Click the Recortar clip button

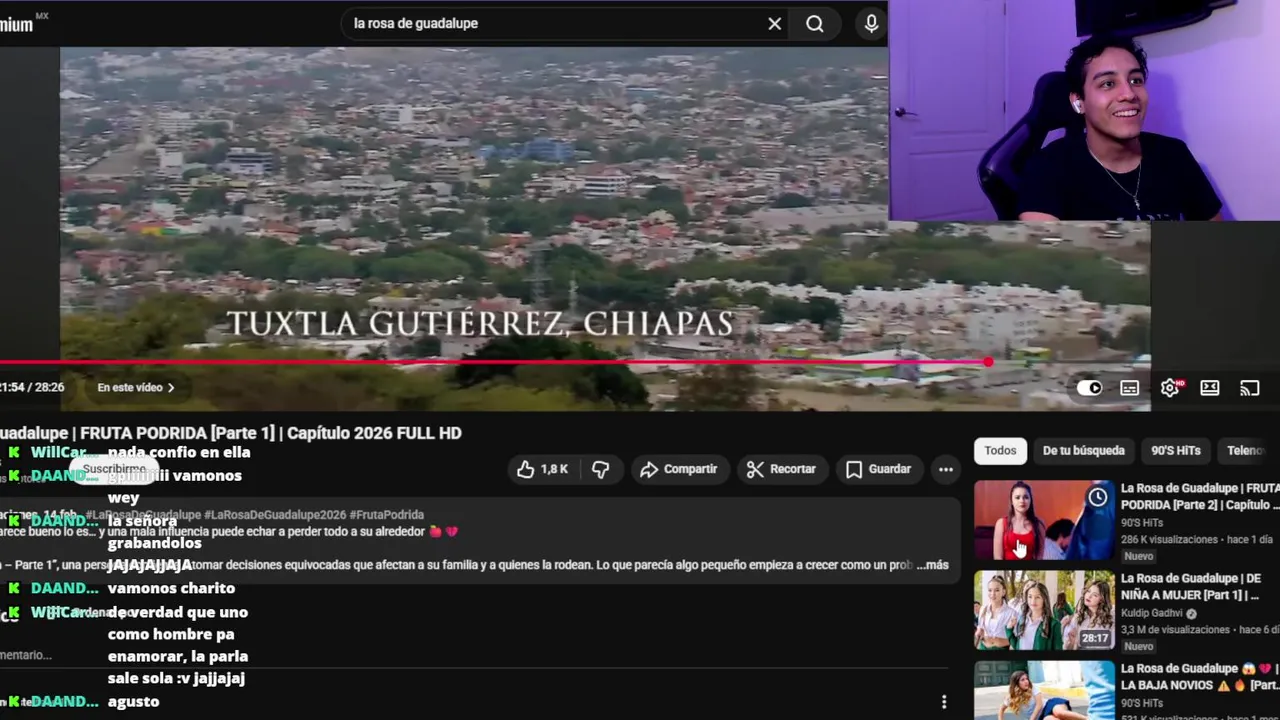click(781, 469)
